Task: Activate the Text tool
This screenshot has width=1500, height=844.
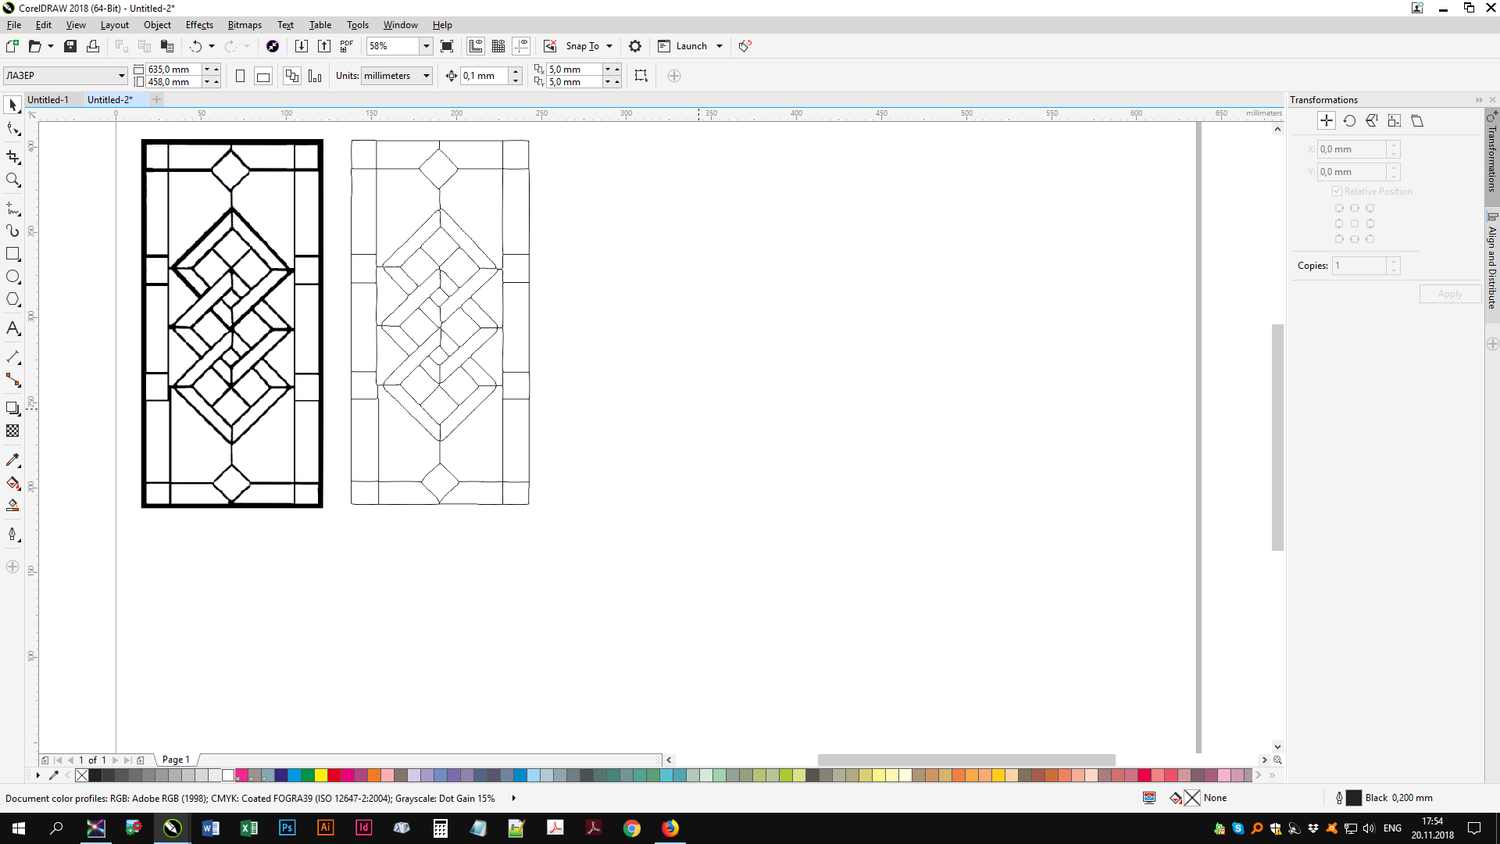Action: [13, 328]
